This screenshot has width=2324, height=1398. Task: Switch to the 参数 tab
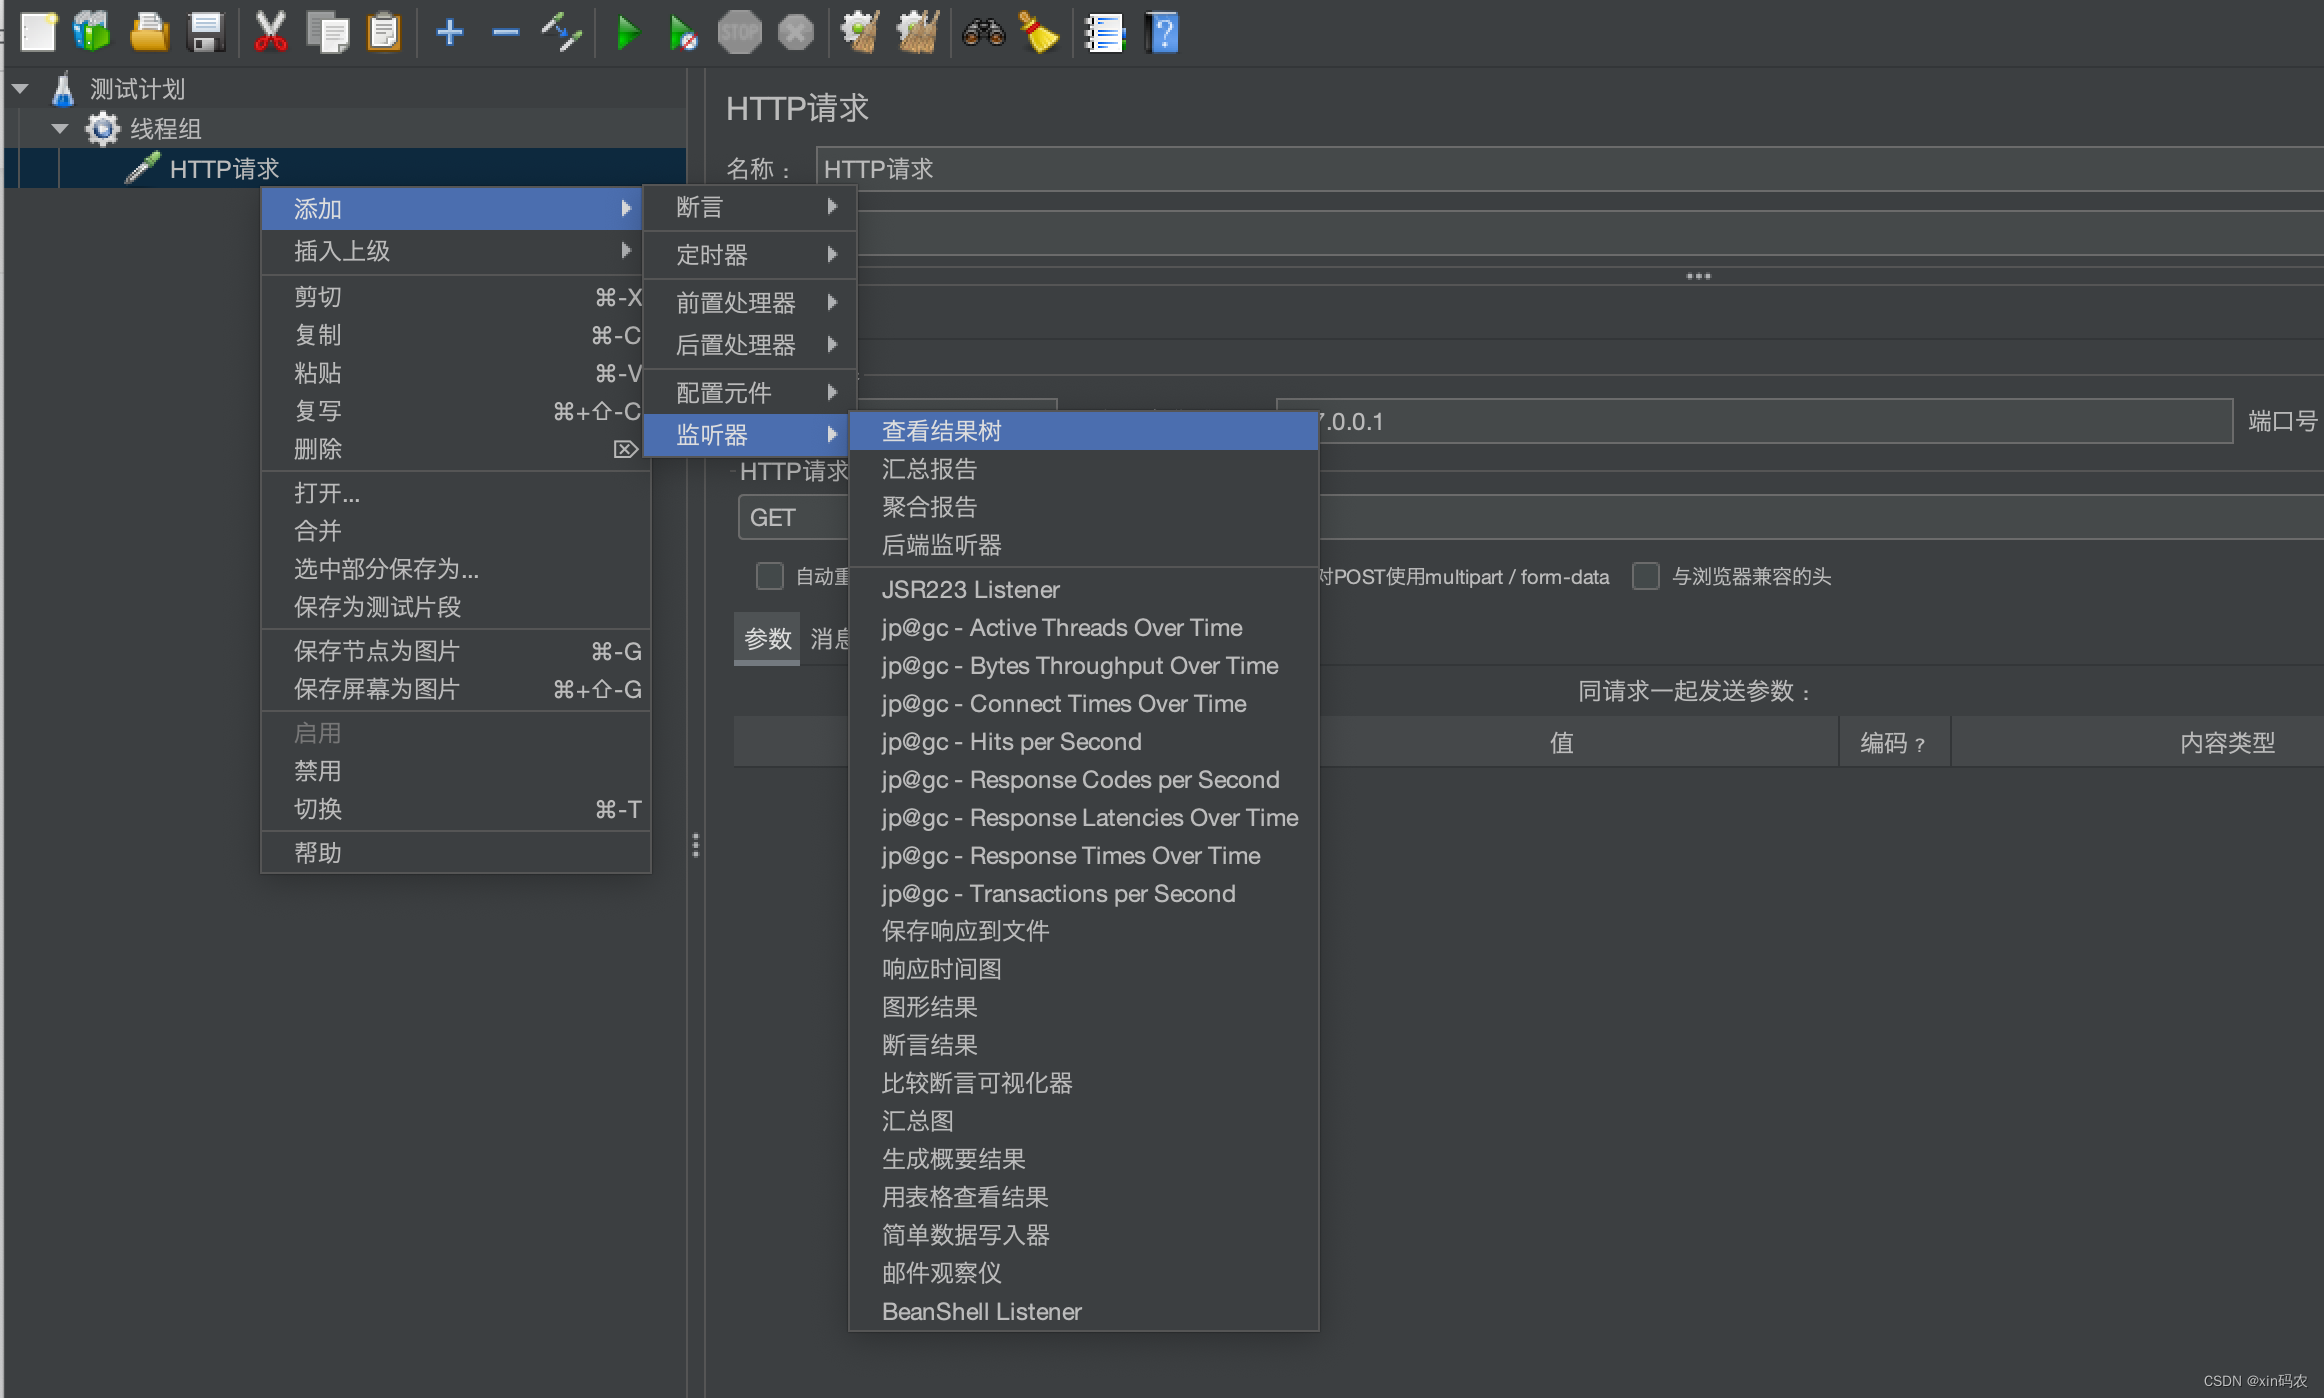coord(766,638)
